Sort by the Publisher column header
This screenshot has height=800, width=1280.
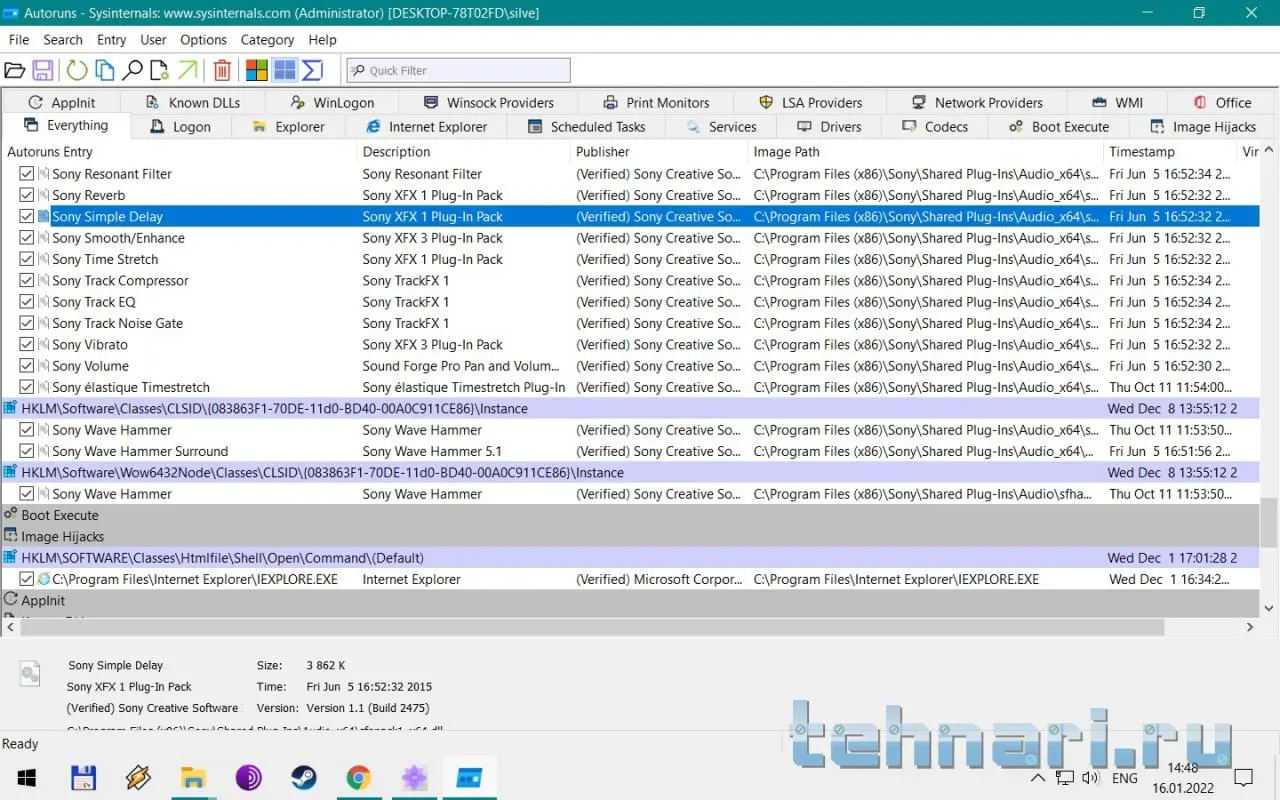[x=602, y=152]
